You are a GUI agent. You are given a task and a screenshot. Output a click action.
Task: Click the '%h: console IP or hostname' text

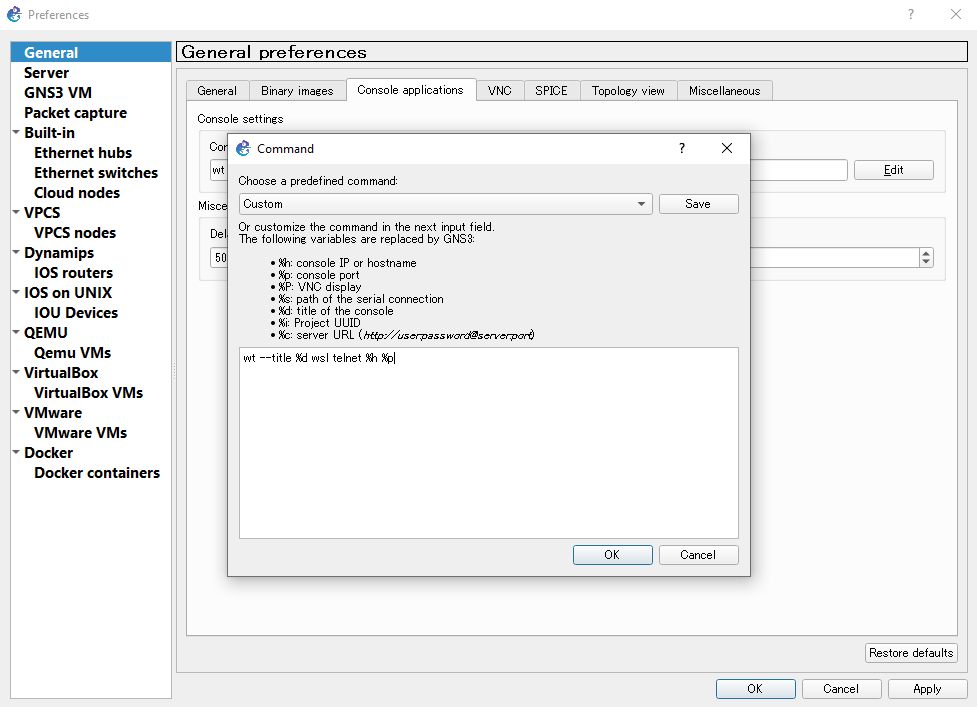tap(347, 263)
